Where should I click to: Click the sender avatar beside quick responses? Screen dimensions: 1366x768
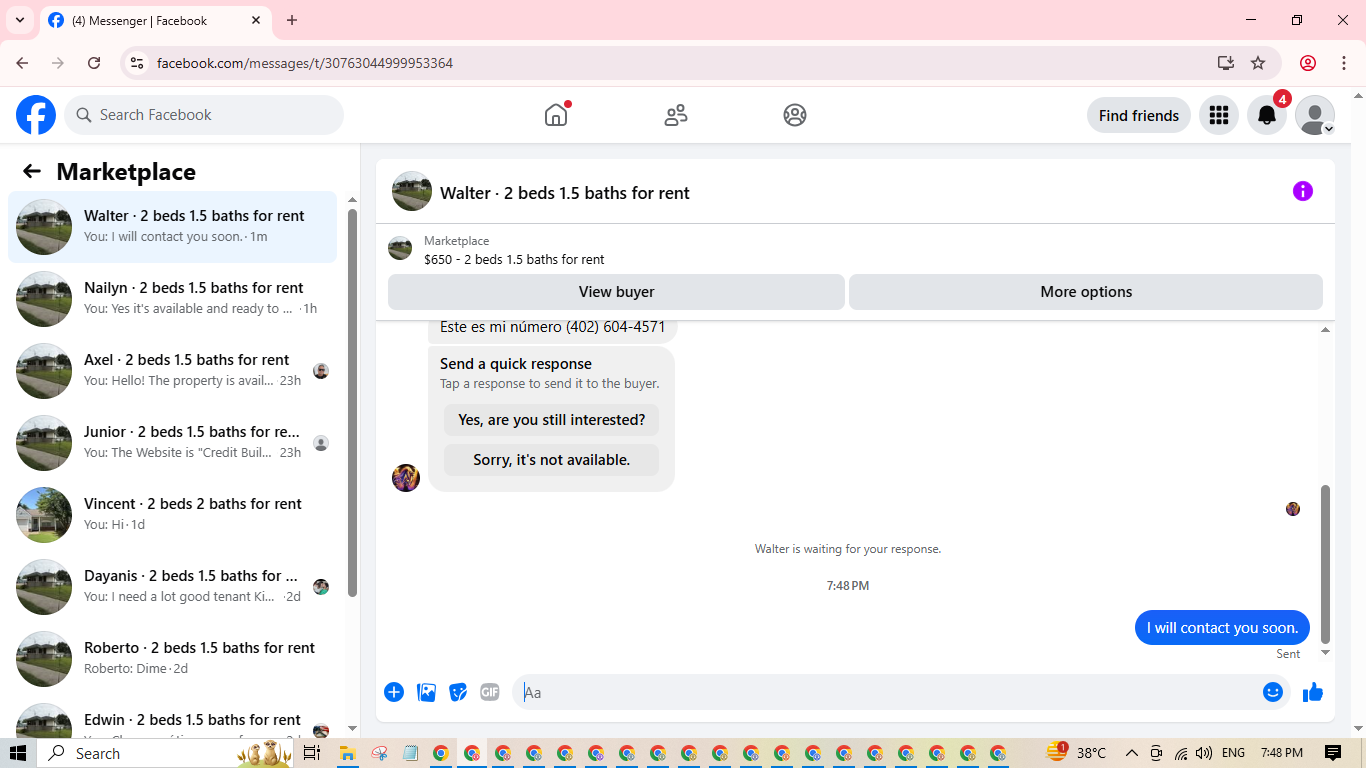click(406, 478)
